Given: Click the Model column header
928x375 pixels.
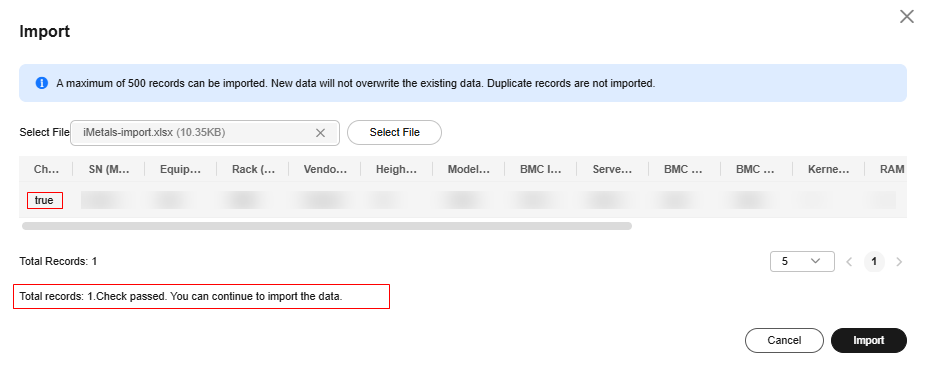Looking at the screenshot, I should point(469,169).
